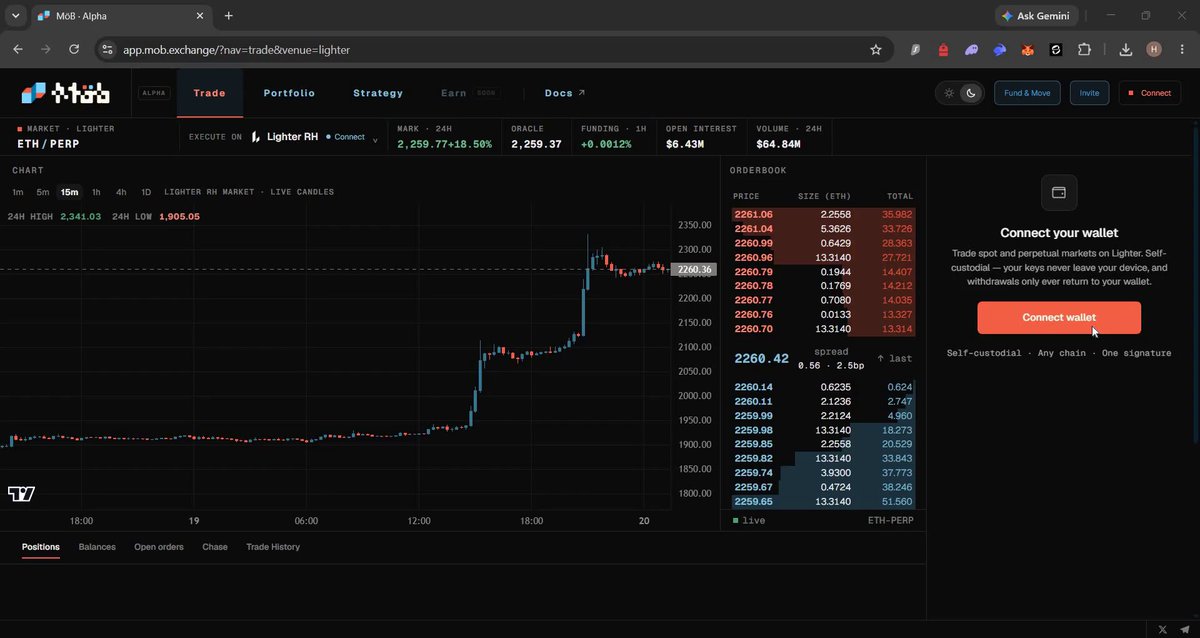
Task: Open the red backpack wallet extension
Action: pos(943,49)
